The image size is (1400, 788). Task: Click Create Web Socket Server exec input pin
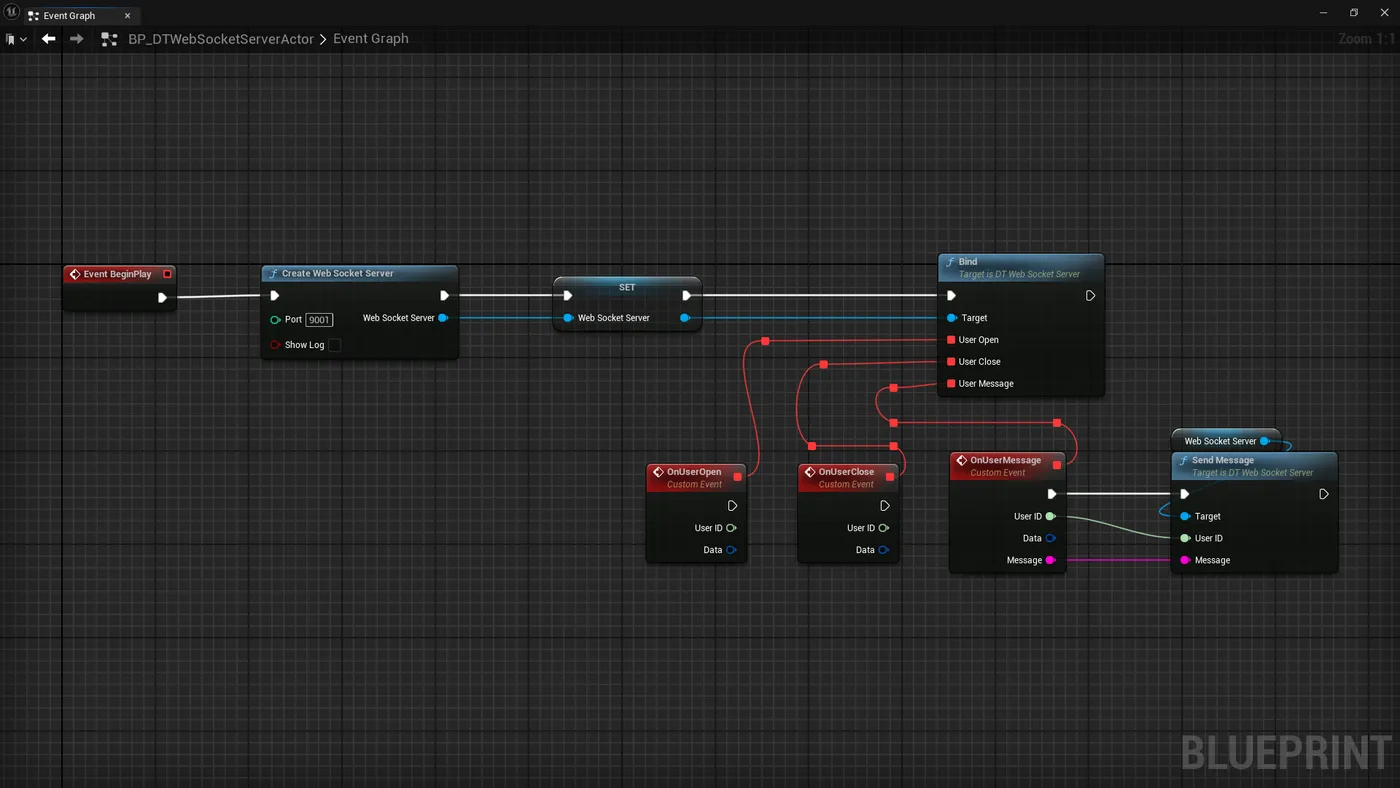(x=275, y=296)
